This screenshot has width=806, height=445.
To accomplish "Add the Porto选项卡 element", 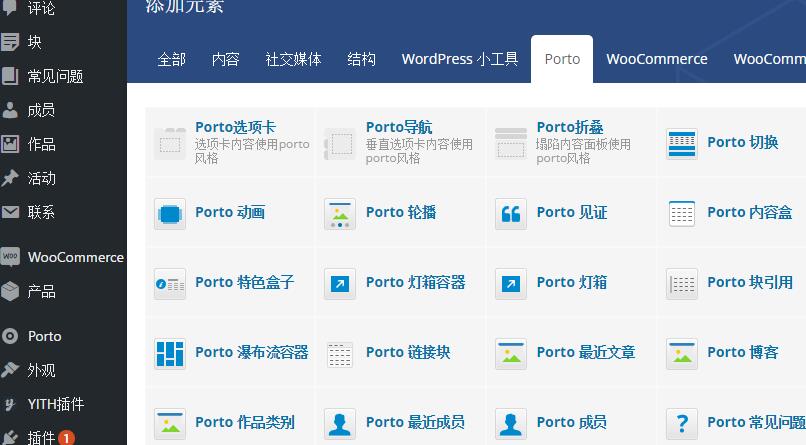I will tap(230, 143).
